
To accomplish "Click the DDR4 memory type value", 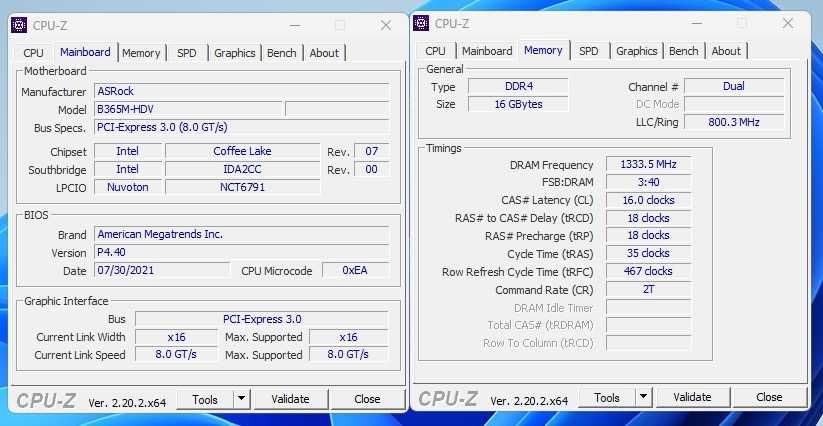I will pos(519,86).
